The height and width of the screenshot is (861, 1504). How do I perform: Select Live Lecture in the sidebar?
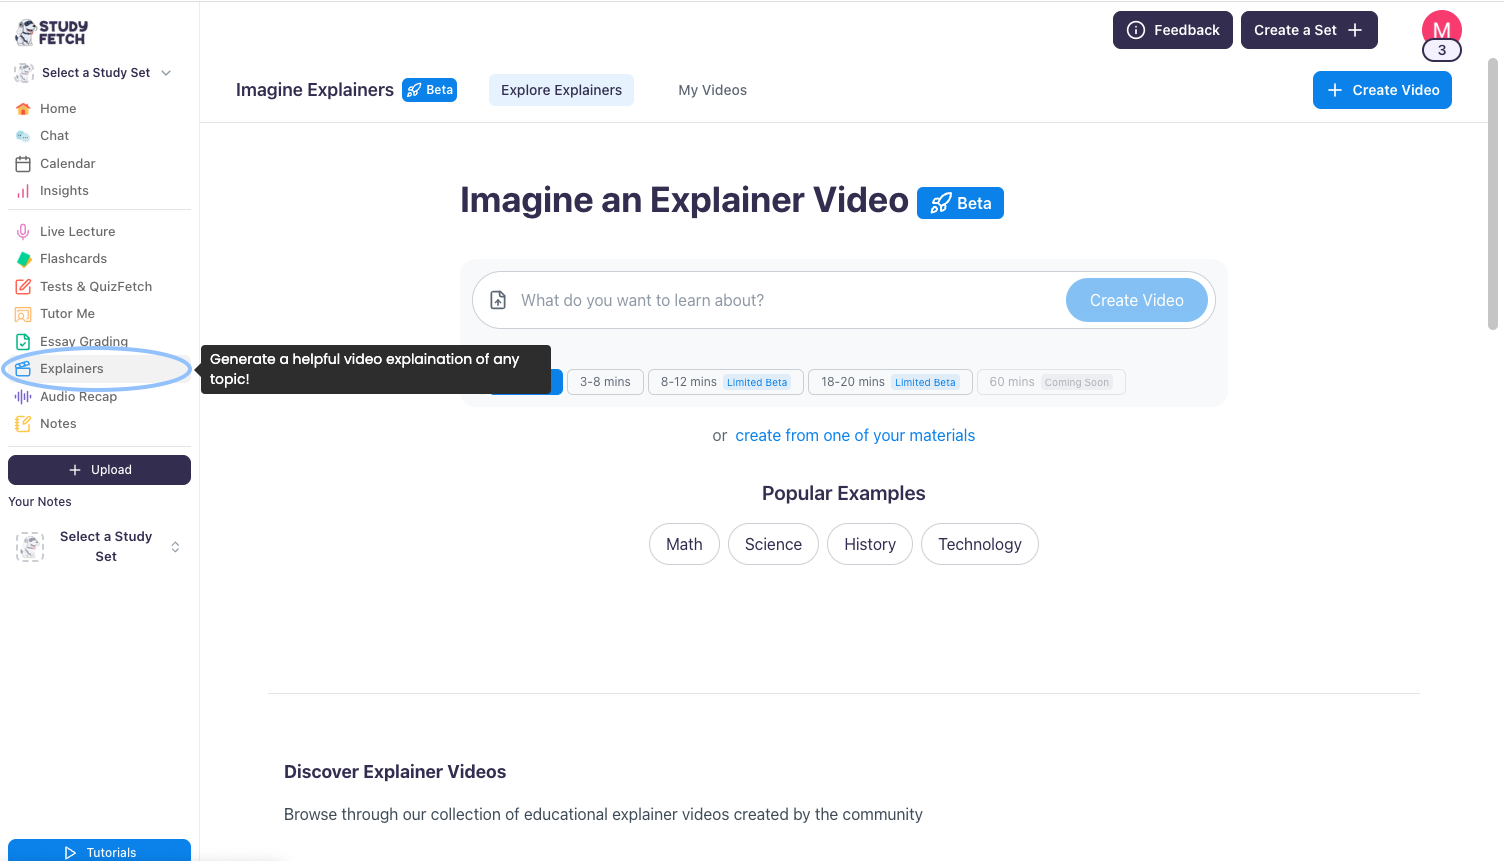click(x=75, y=231)
